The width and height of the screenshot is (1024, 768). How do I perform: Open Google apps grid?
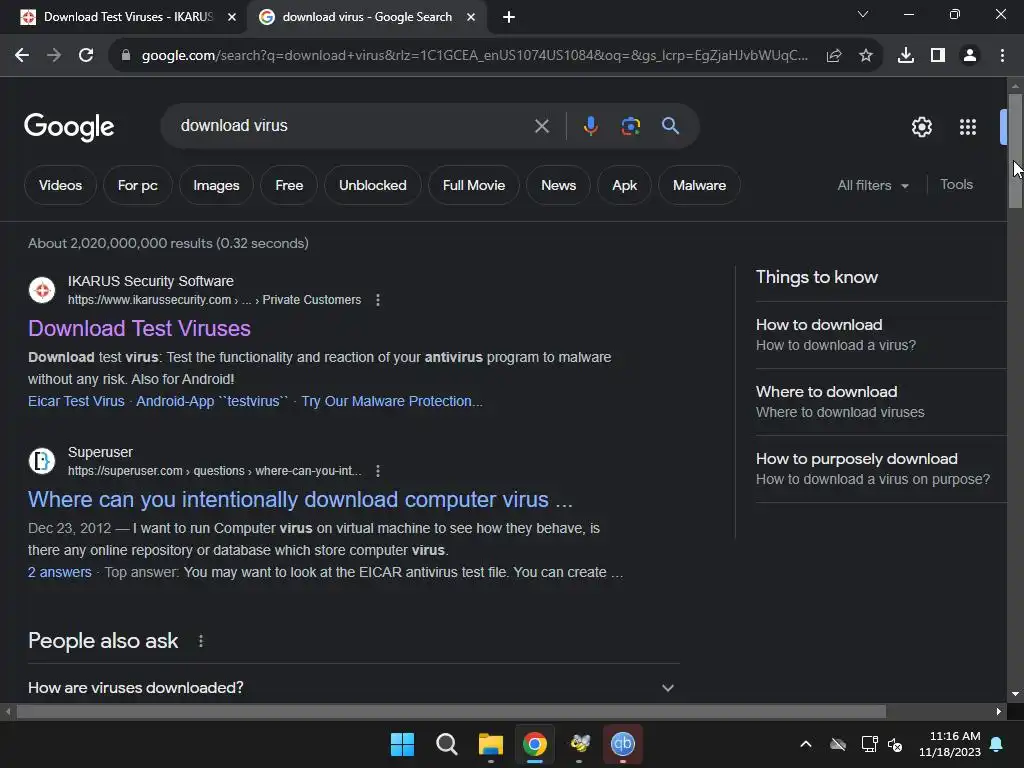tap(967, 127)
